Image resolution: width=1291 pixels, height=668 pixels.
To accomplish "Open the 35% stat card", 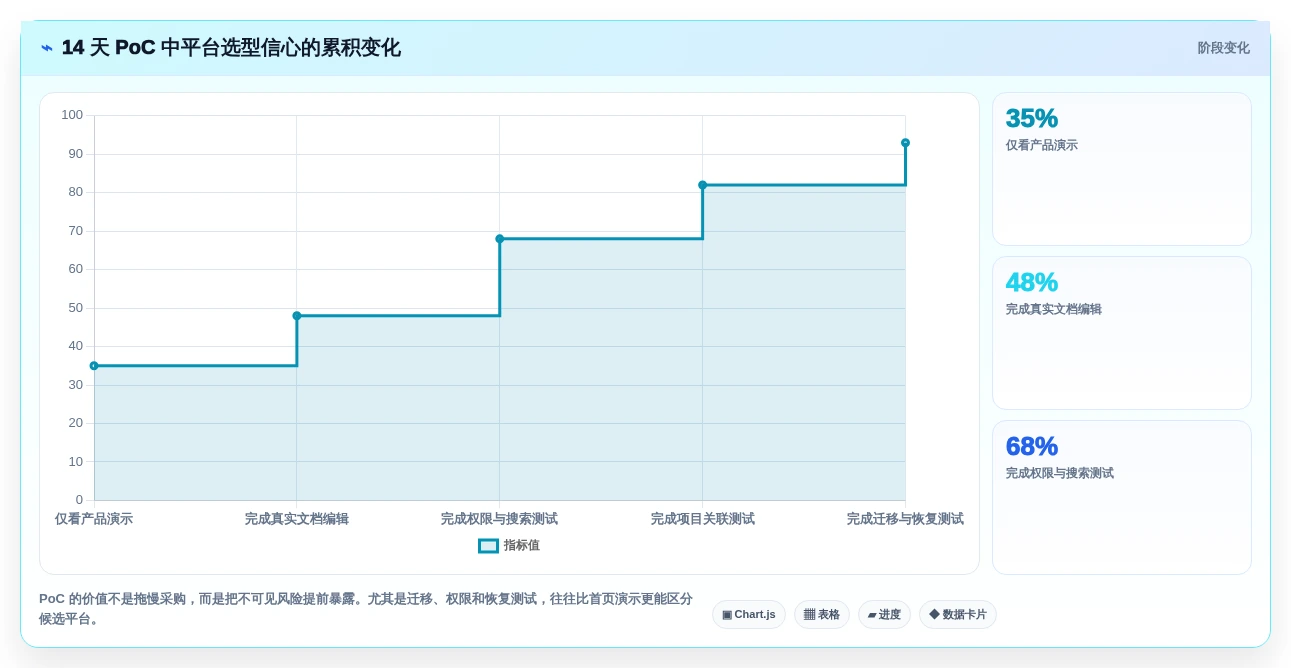I will (1122, 169).
